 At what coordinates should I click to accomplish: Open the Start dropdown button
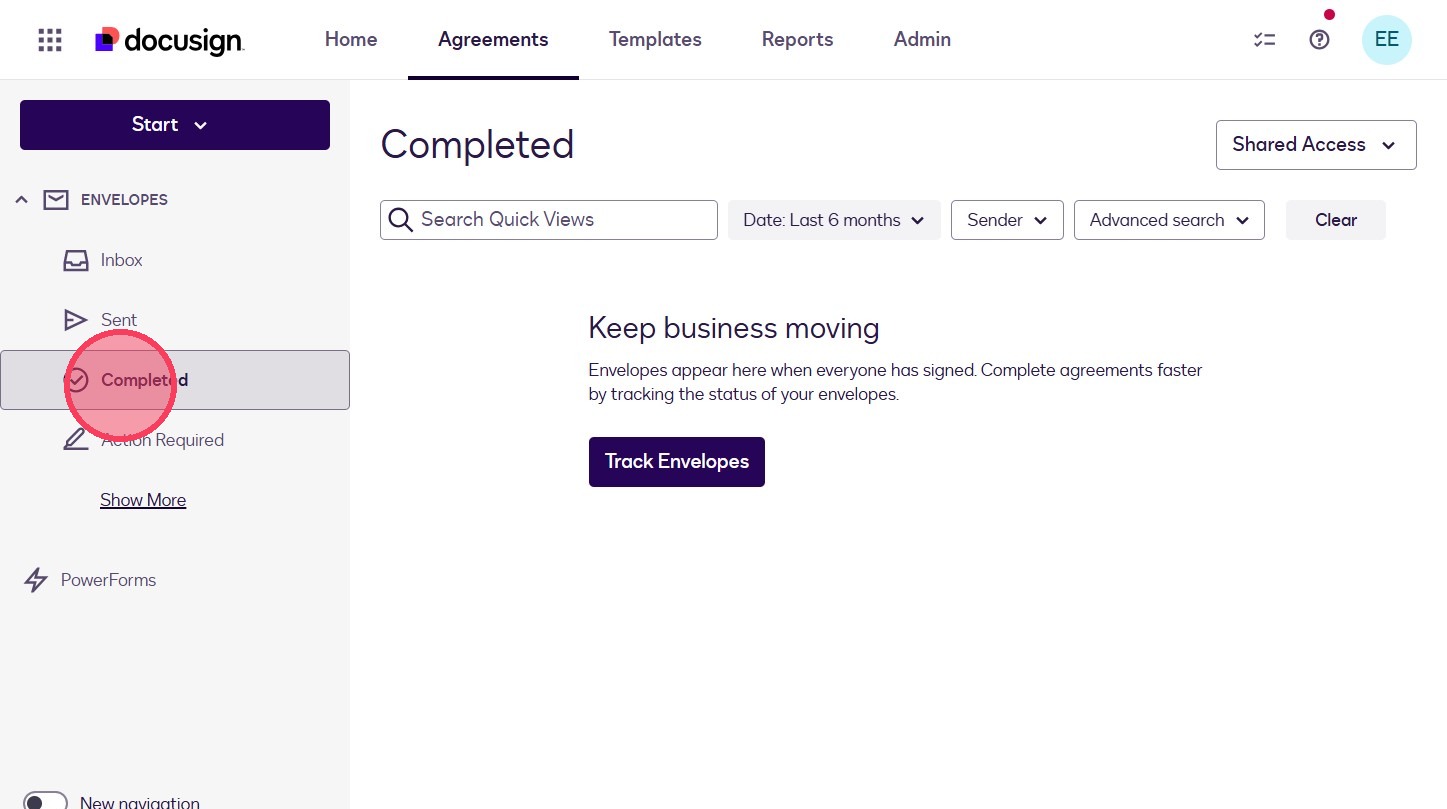pyautogui.click(x=175, y=125)
